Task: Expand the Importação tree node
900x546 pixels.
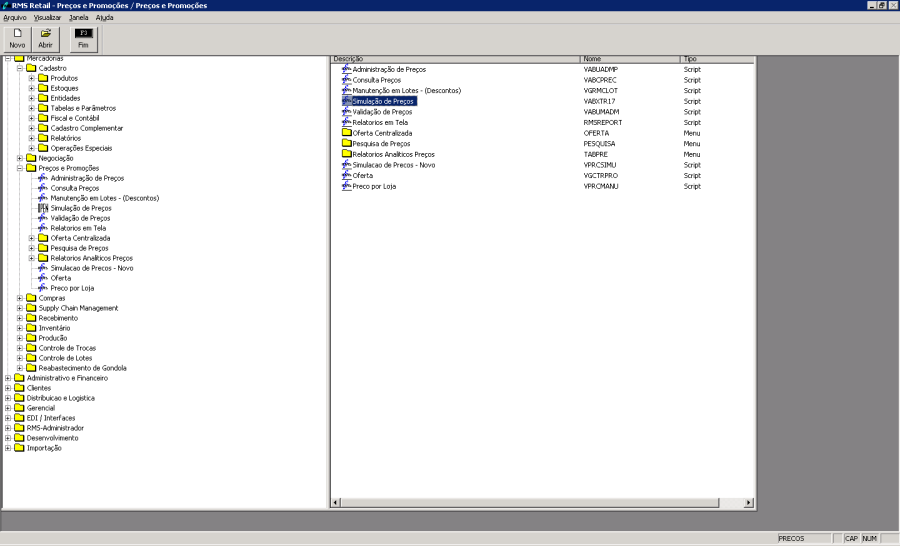Action: (8, 448)
